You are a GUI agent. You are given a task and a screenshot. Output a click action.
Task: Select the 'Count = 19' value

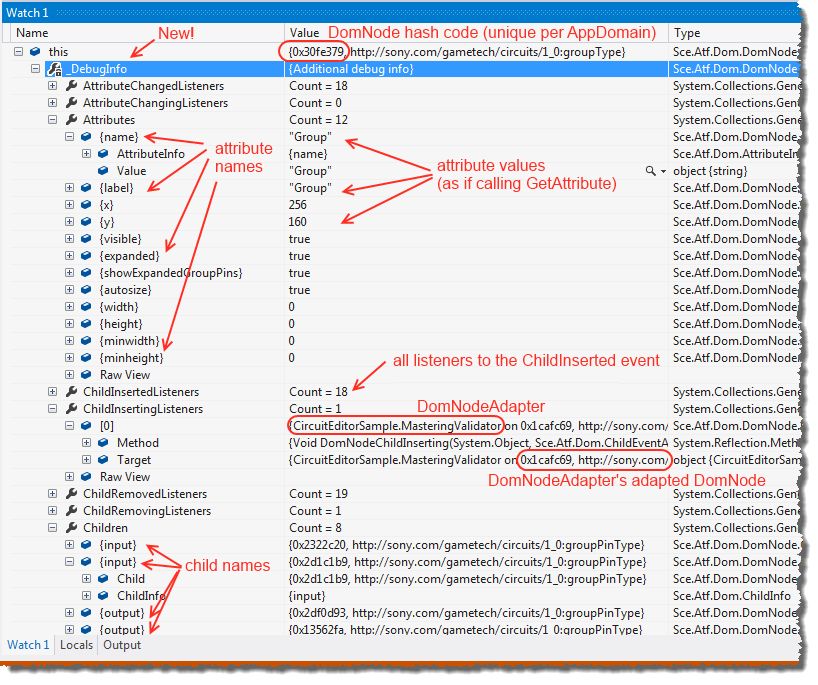[476, 494]
